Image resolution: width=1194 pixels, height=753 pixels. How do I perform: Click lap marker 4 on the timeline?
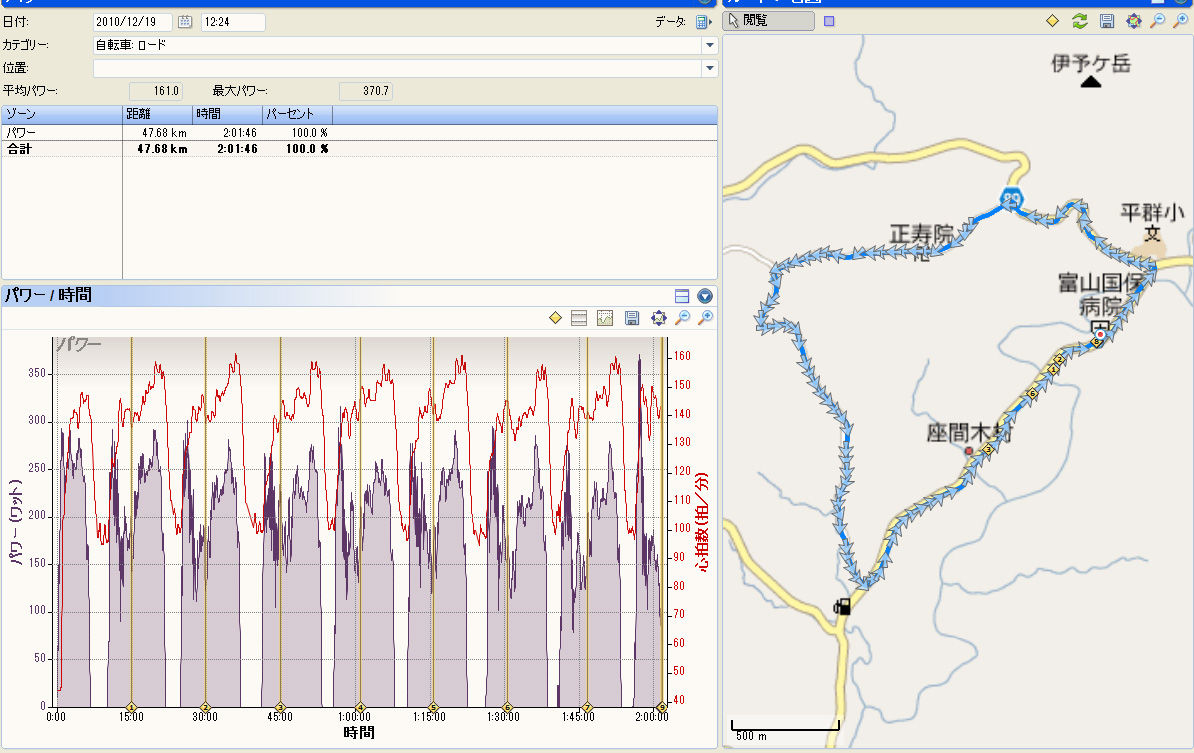click(x=360, y=706)
